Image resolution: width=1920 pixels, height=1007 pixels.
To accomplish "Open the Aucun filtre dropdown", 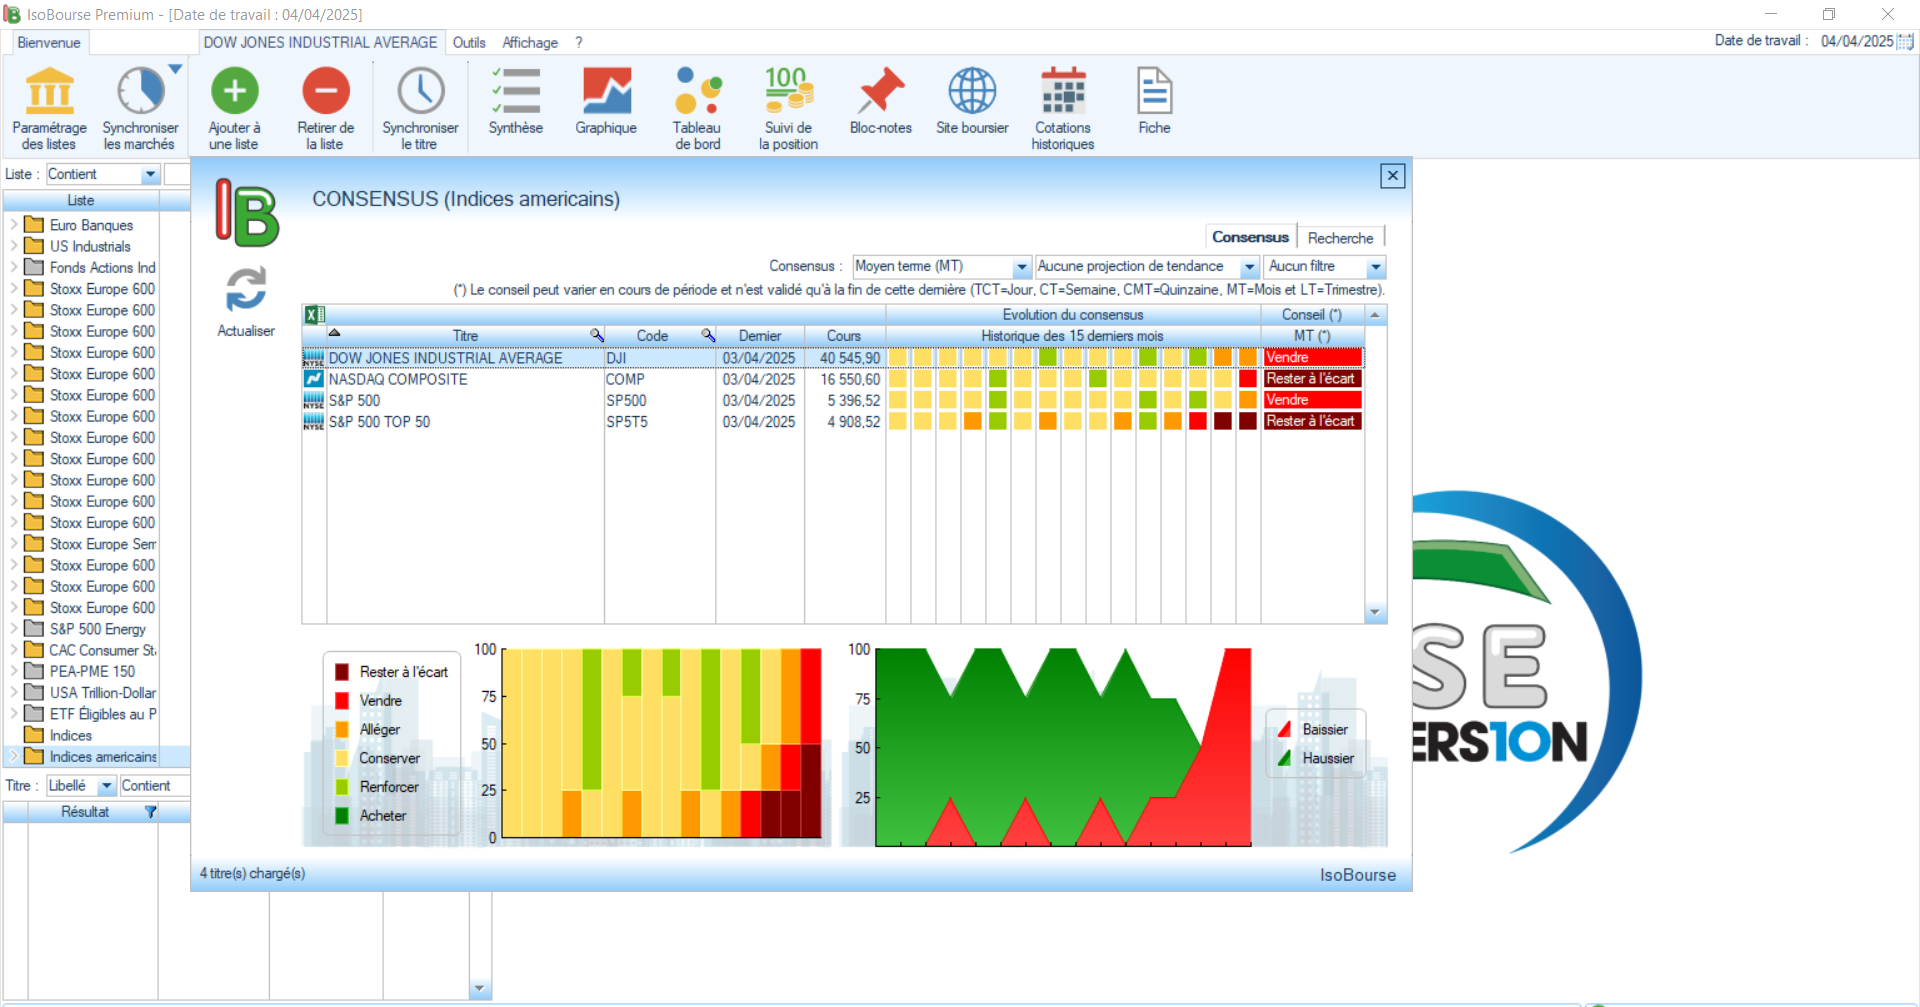I will (1375, 267).
